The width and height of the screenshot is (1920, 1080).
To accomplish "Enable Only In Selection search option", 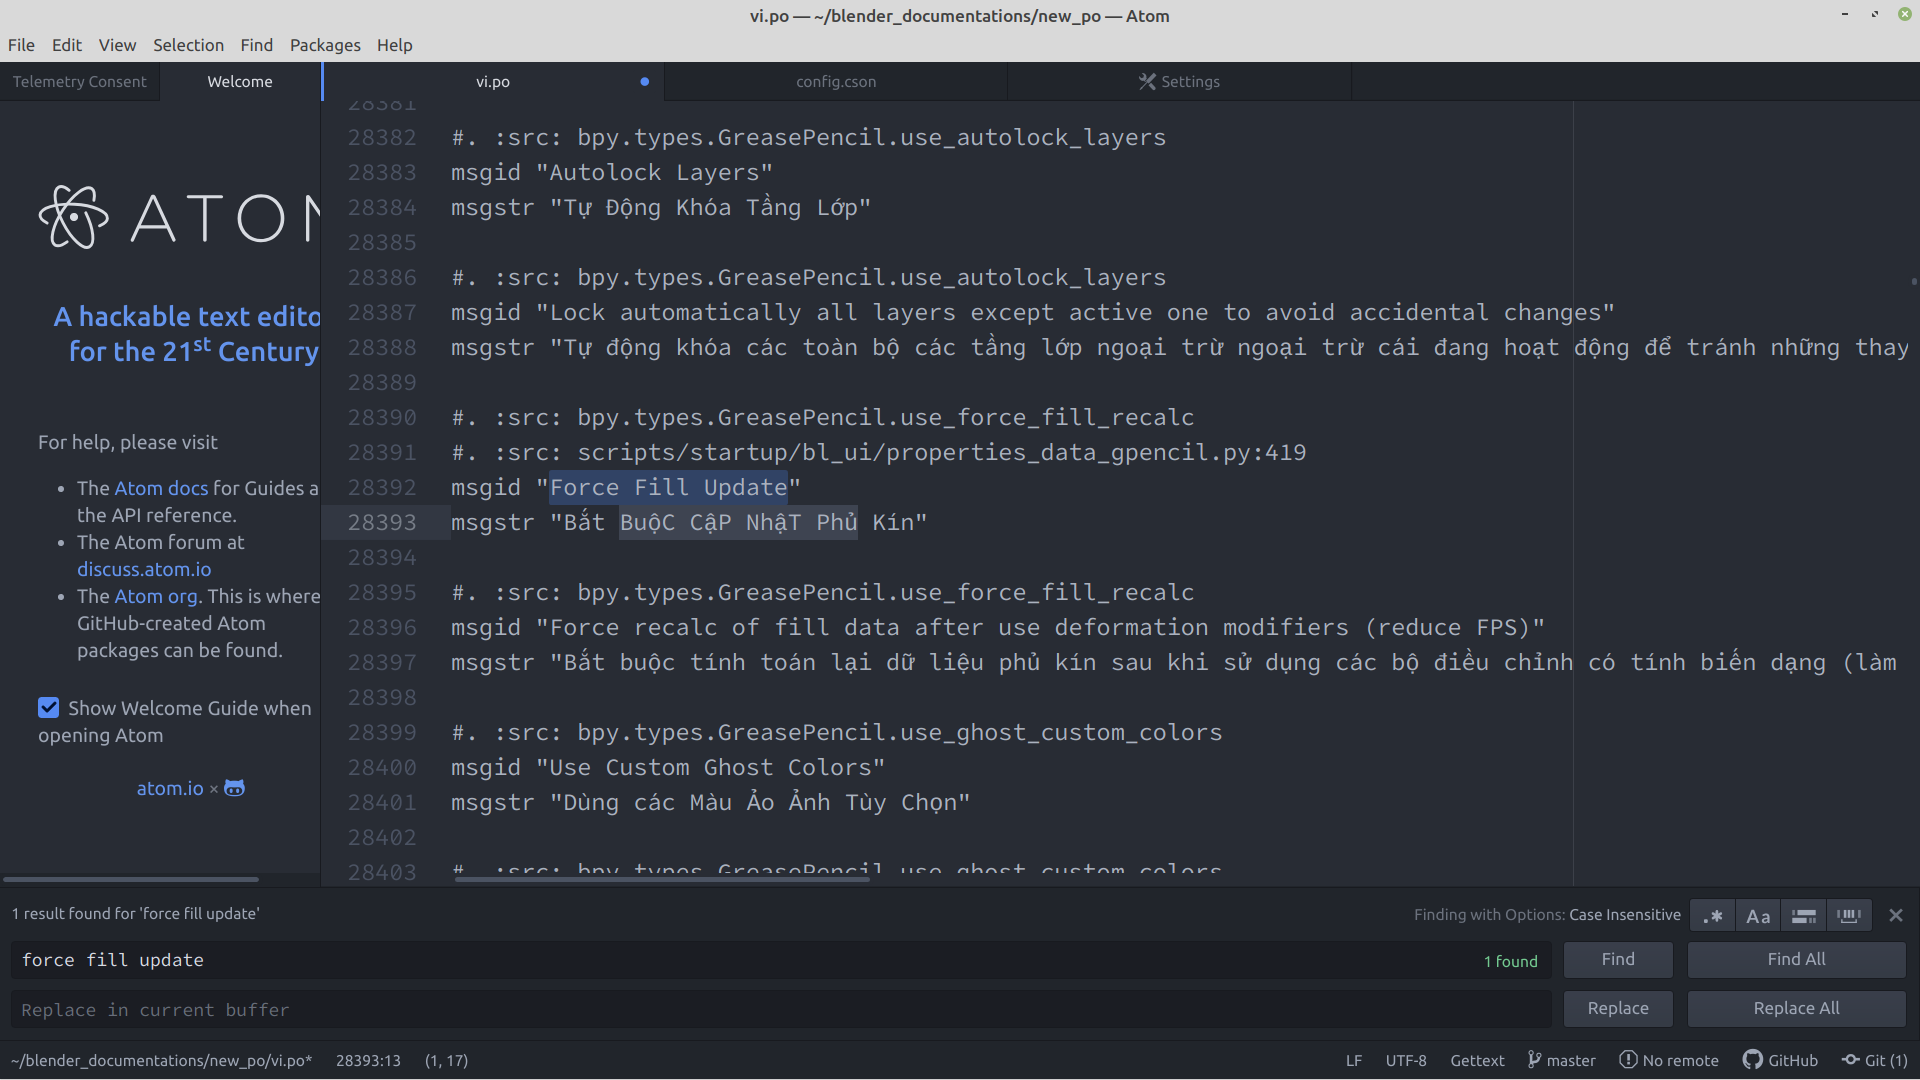I will pos(1803,916).
